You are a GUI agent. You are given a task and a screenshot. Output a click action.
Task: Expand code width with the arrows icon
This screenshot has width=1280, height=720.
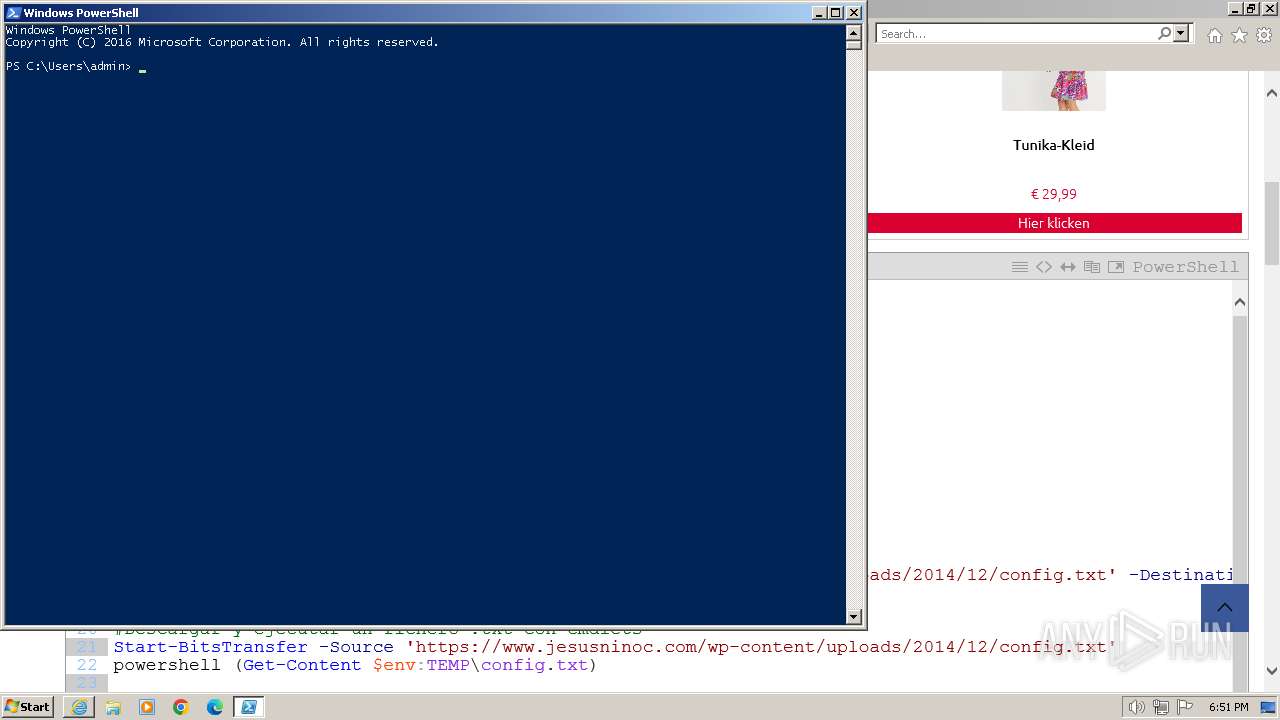click(1068, 267)
